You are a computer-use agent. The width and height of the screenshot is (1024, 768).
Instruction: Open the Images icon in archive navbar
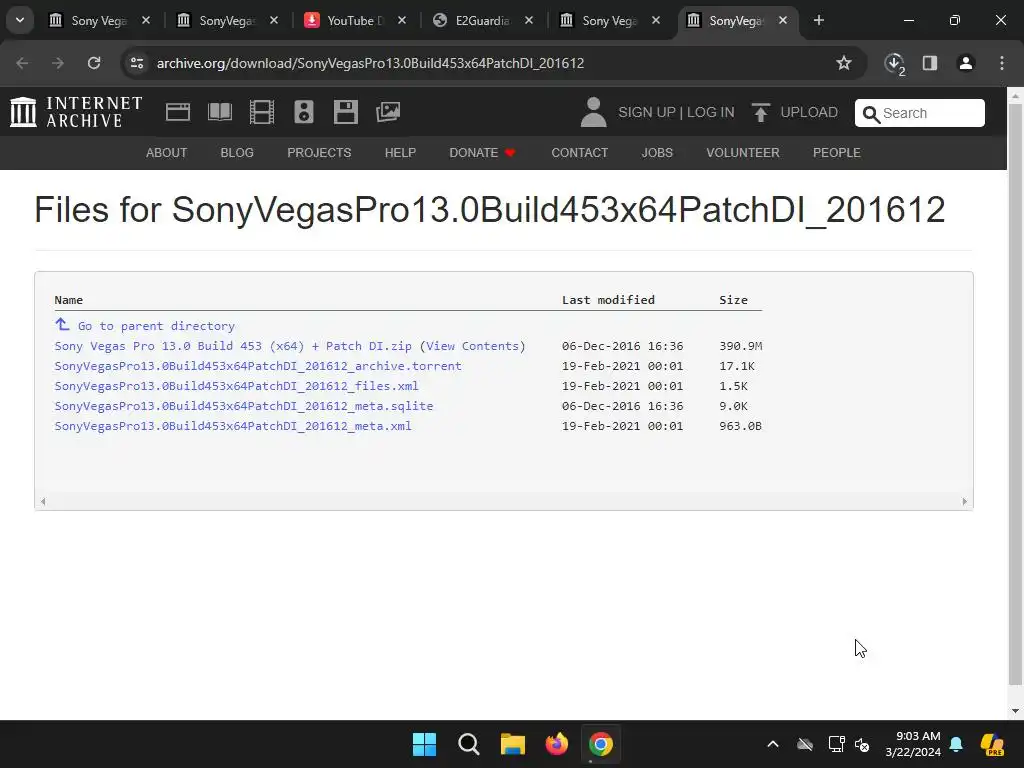pos(388,112)
